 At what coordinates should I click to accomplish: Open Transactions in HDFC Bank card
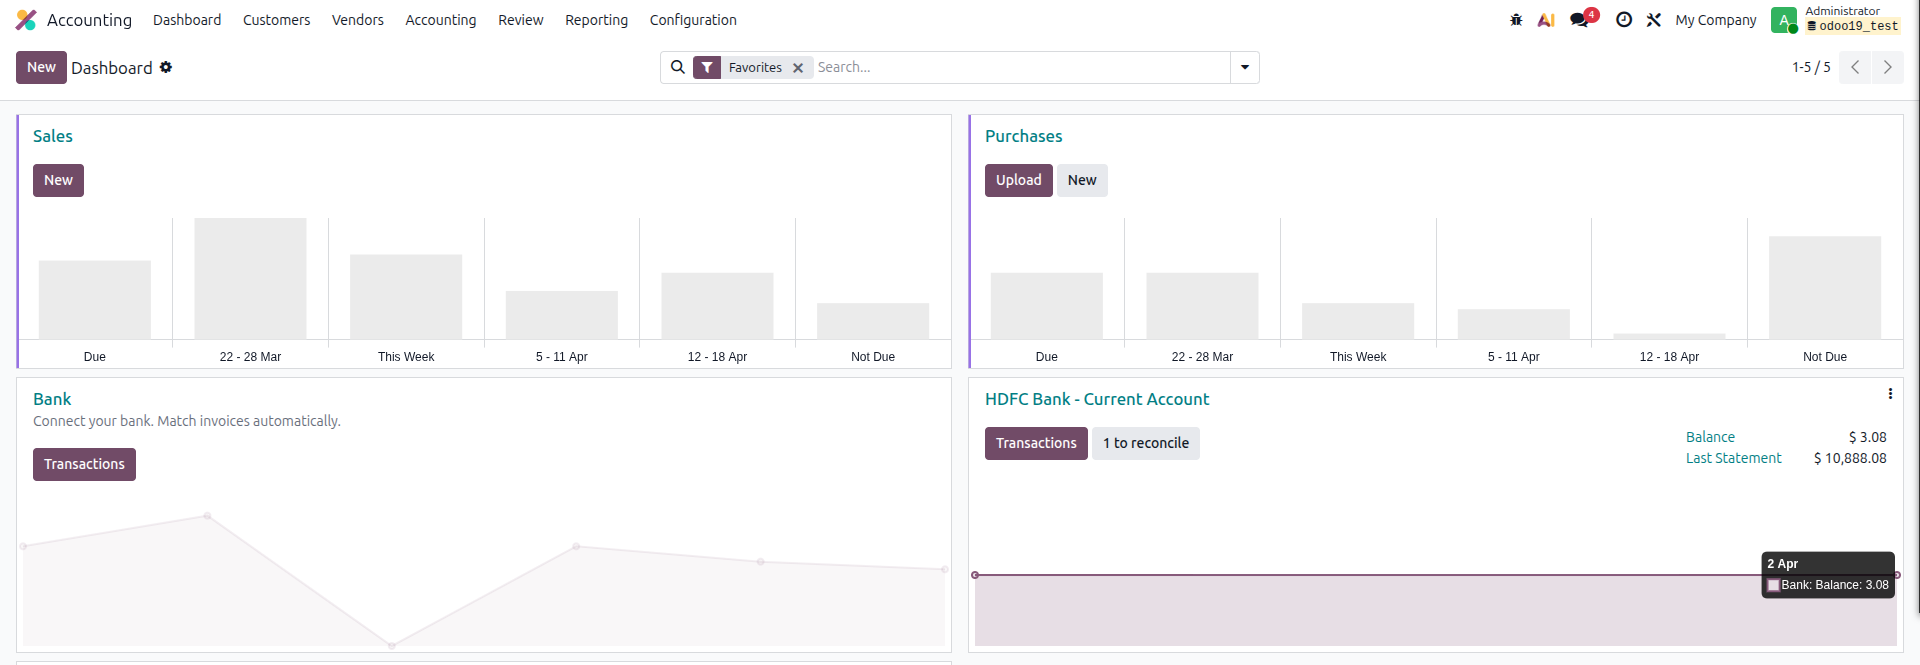(x=1036, y=443)
